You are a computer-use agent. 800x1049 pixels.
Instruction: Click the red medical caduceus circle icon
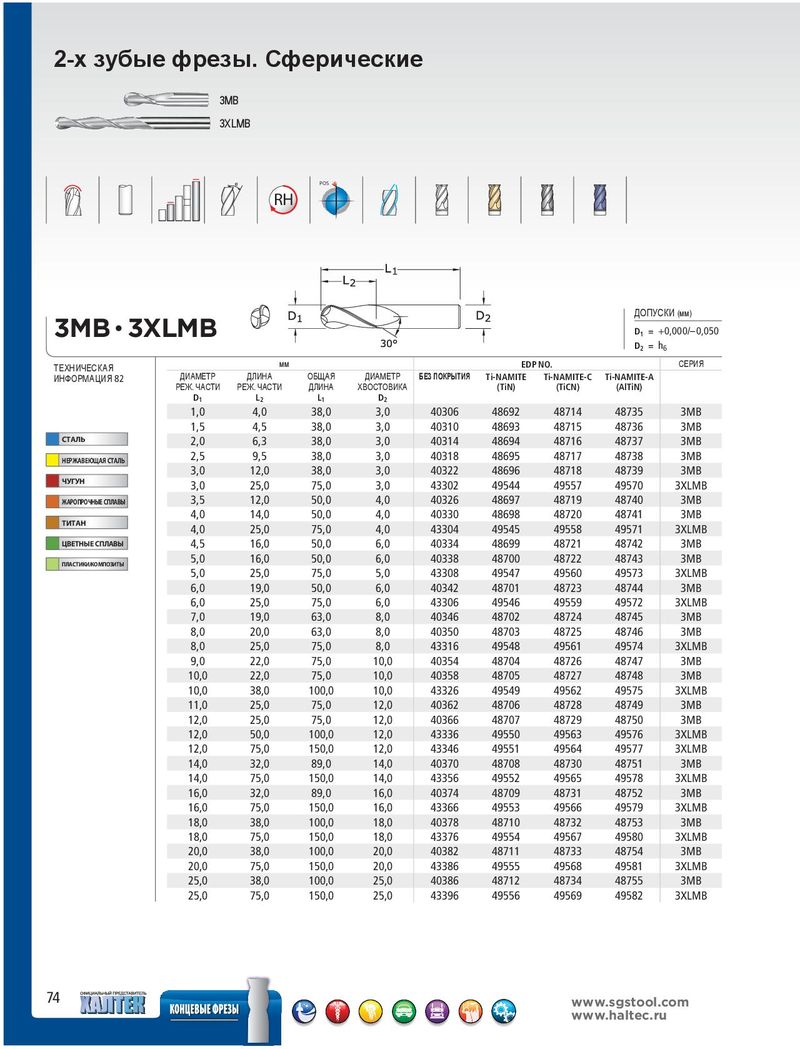(337, 1012)
